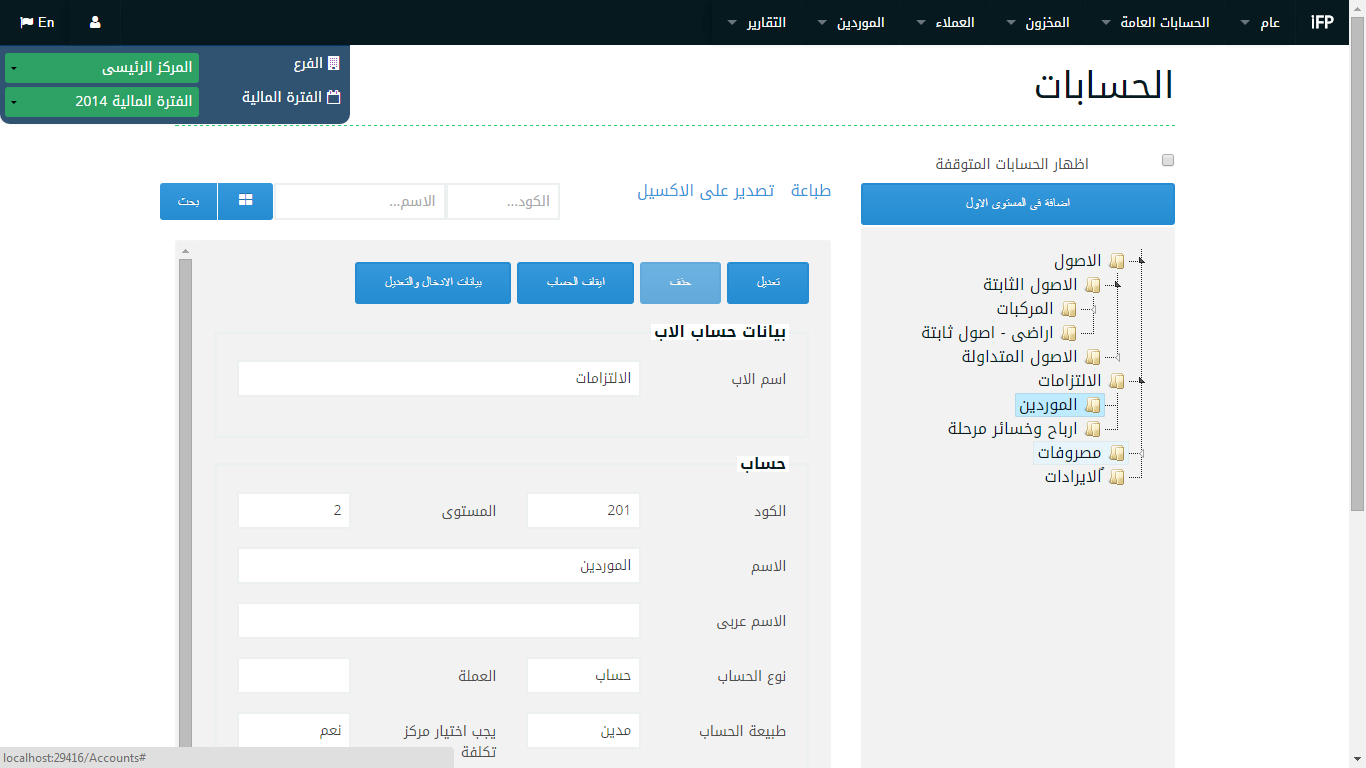Open the المخزون menu

(1039, 22)
